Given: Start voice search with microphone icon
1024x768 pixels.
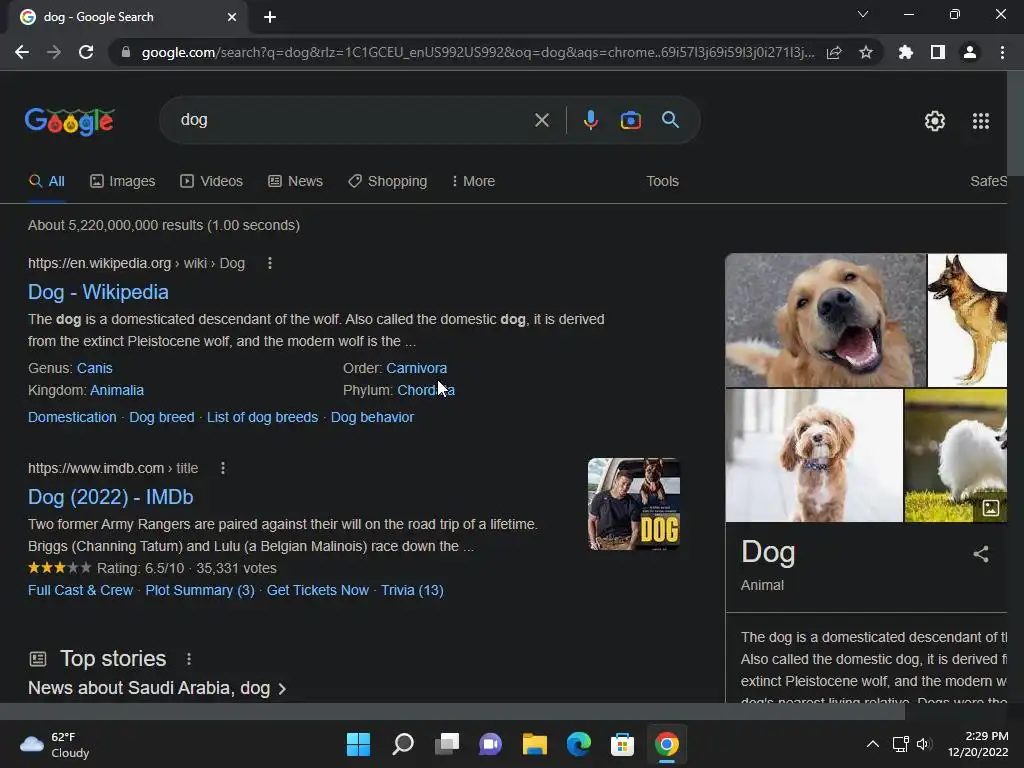Looking at the screenshot, I should pos(590,120).
